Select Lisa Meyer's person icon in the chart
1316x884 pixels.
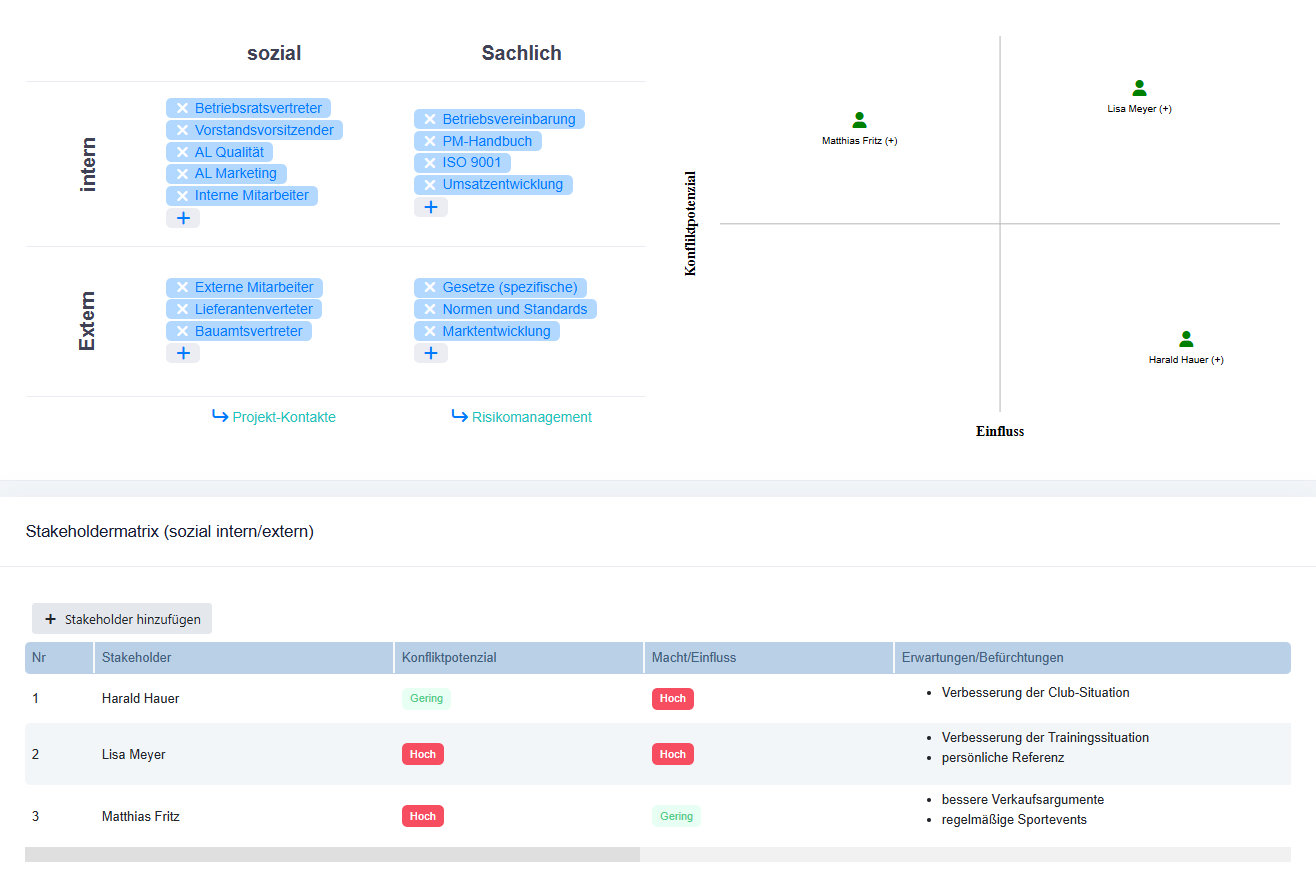[x=1139, y=88]
